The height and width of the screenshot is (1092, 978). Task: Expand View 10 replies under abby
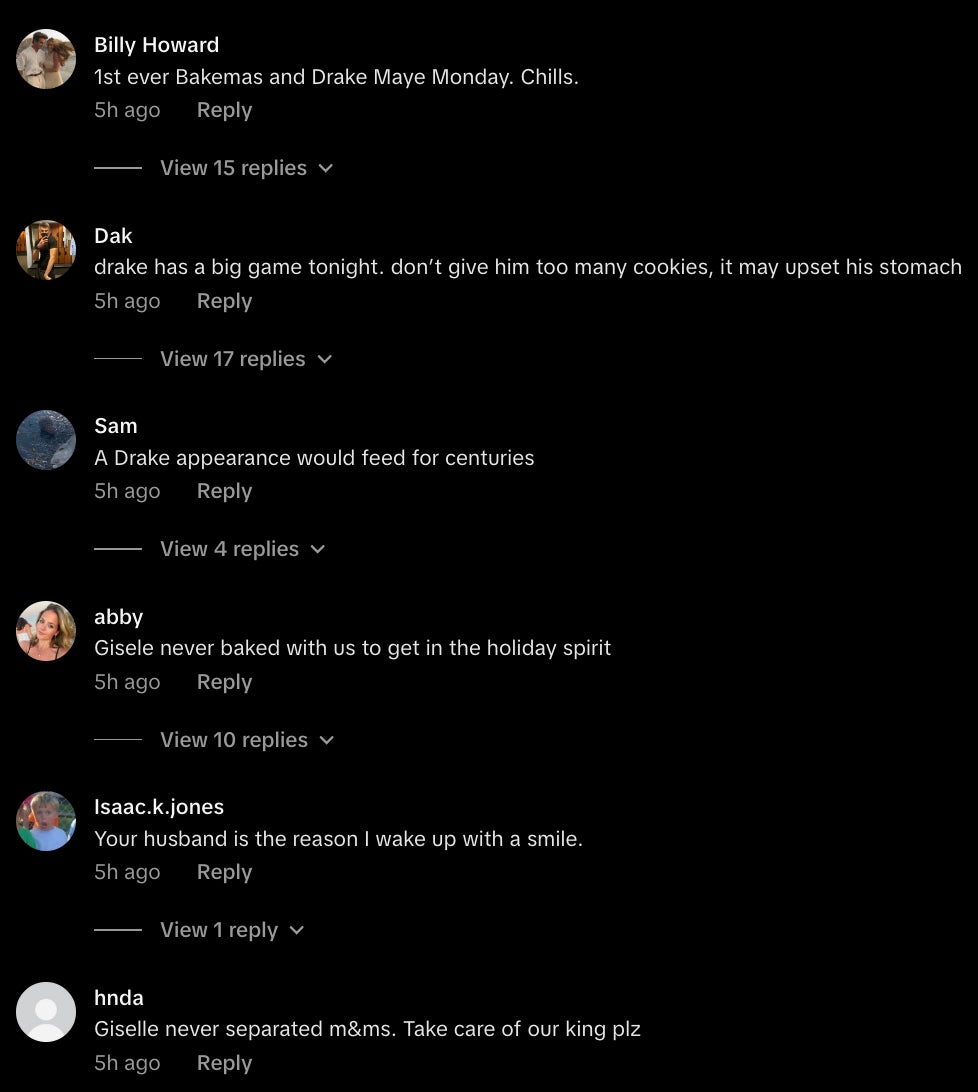[x=246, y=740]
